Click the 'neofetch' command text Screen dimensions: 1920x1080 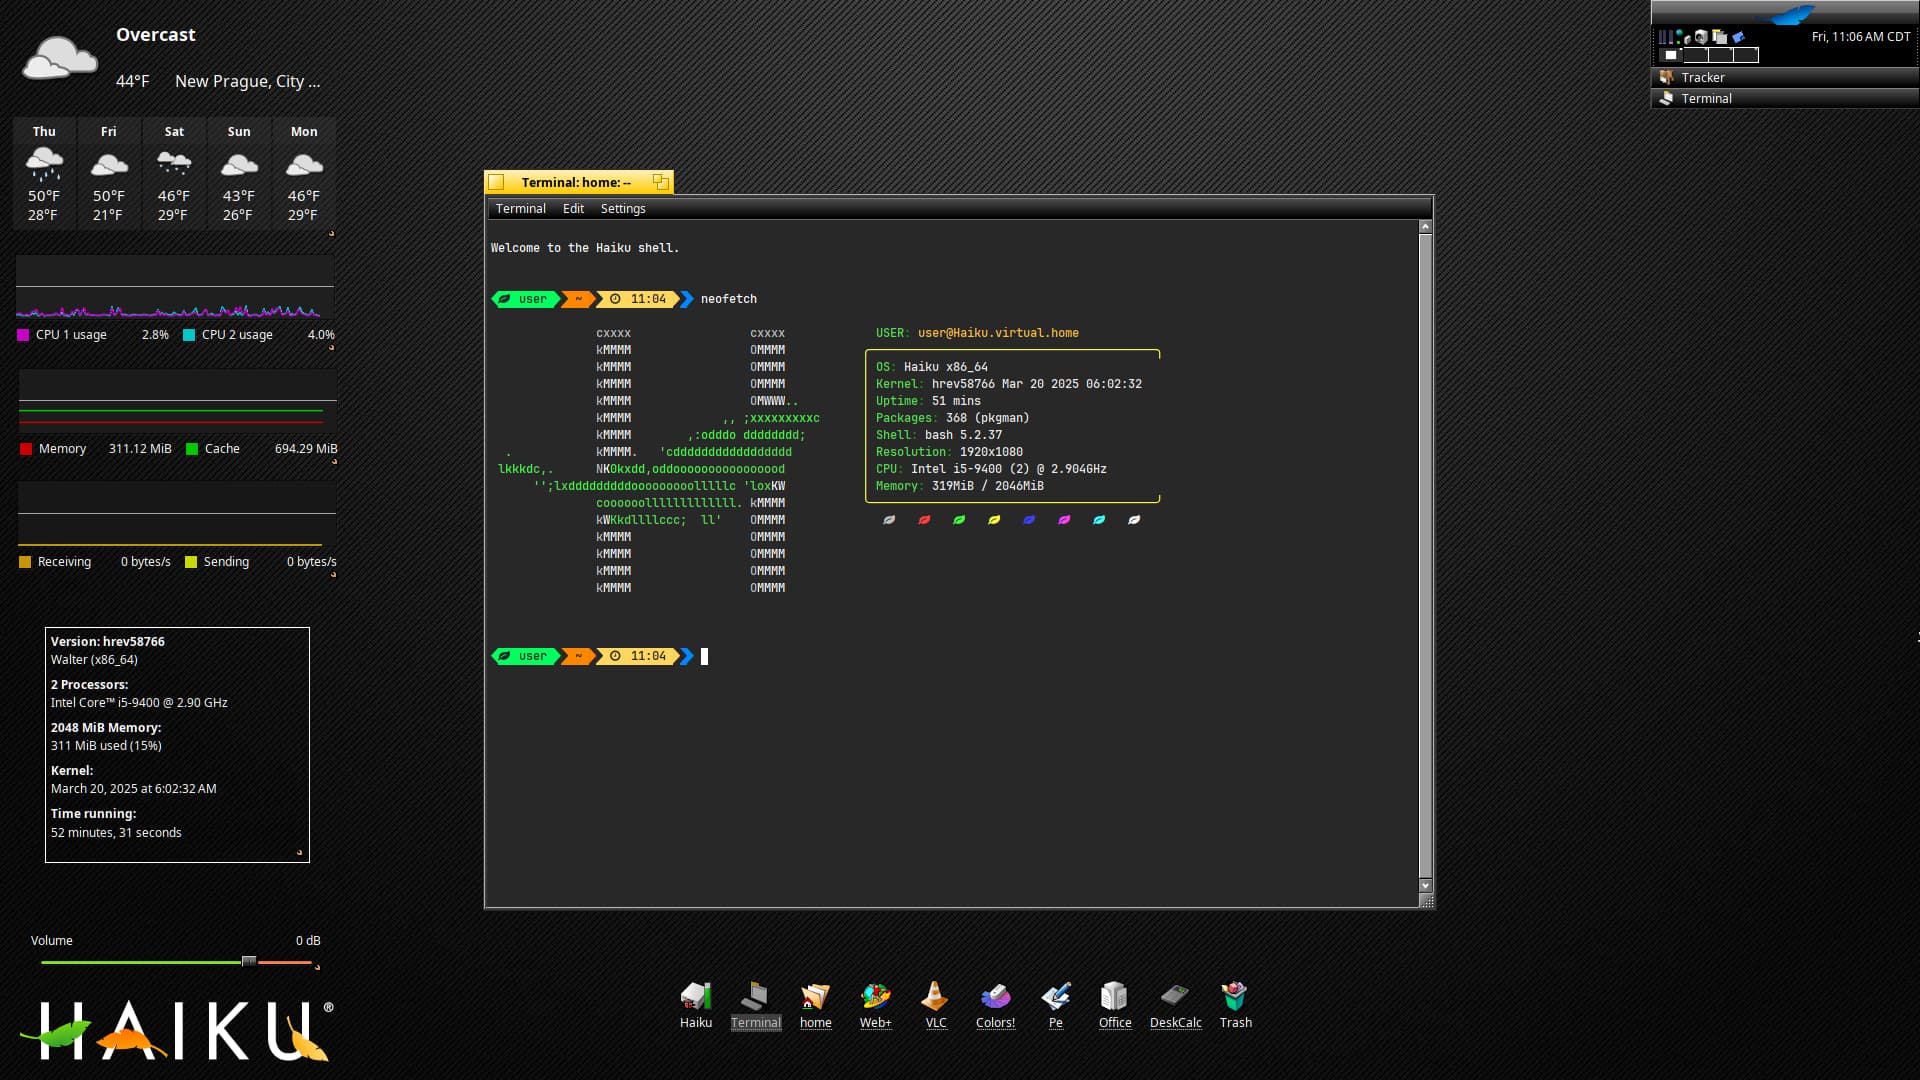728,299
